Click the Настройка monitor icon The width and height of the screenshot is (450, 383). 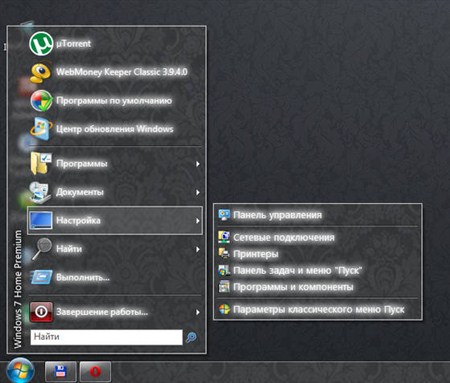click(41, 220)
